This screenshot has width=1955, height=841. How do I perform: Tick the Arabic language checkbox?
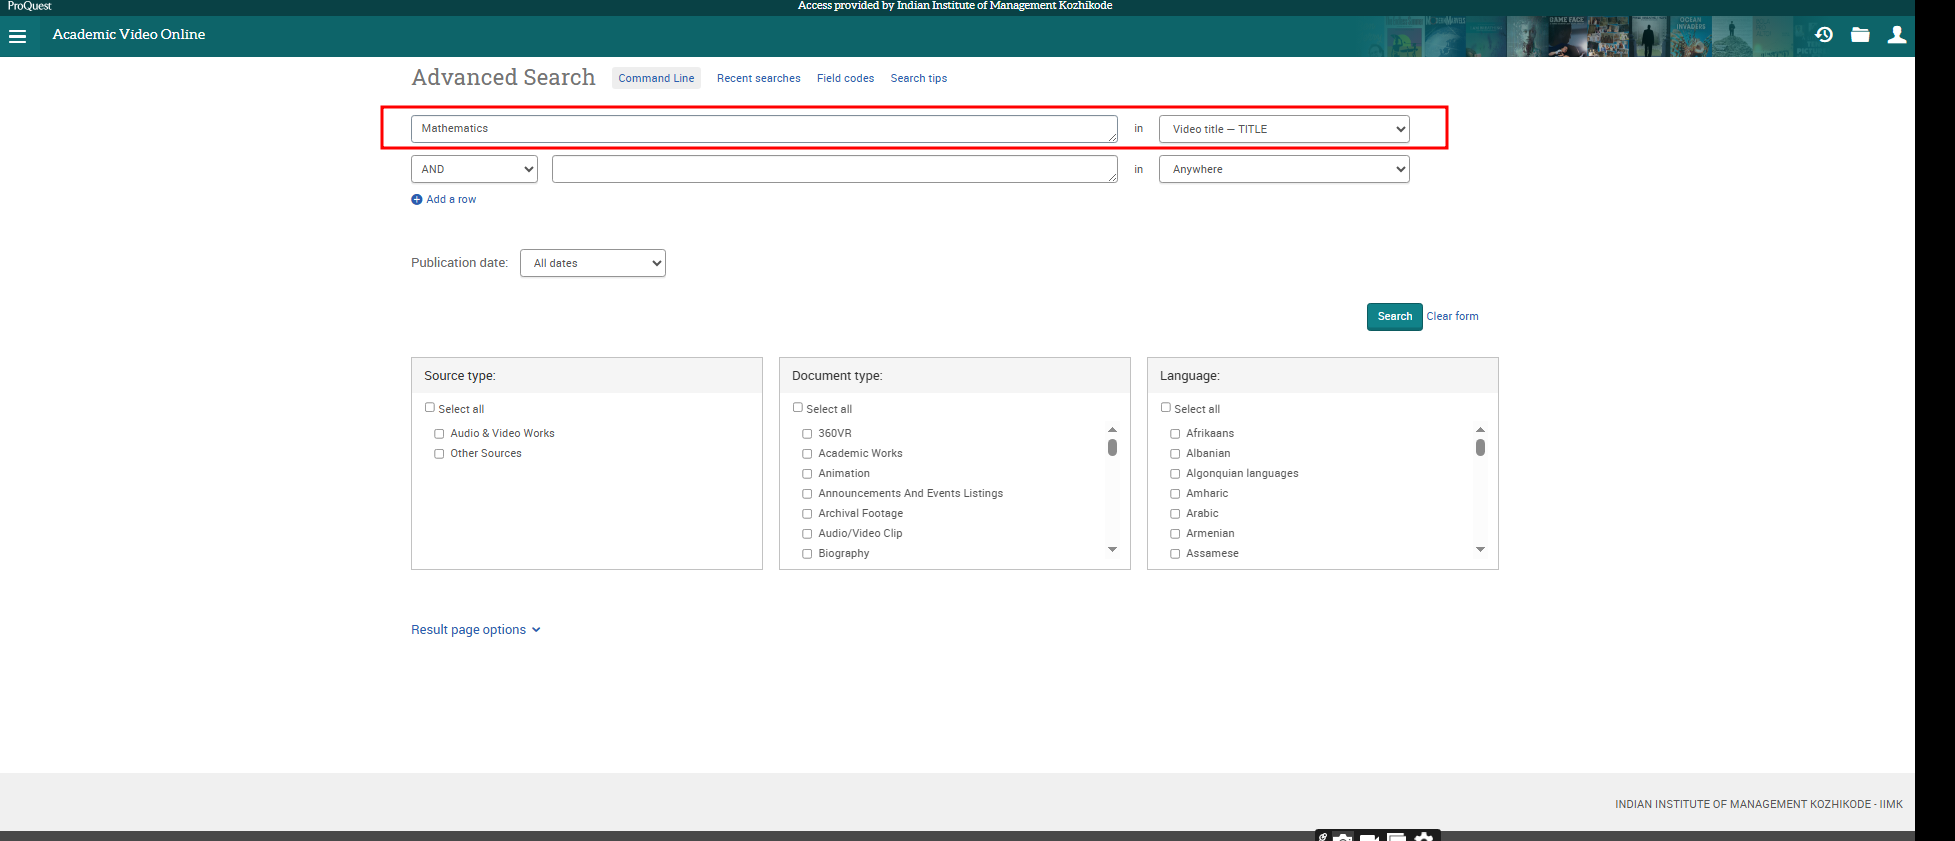[1175, 514]
